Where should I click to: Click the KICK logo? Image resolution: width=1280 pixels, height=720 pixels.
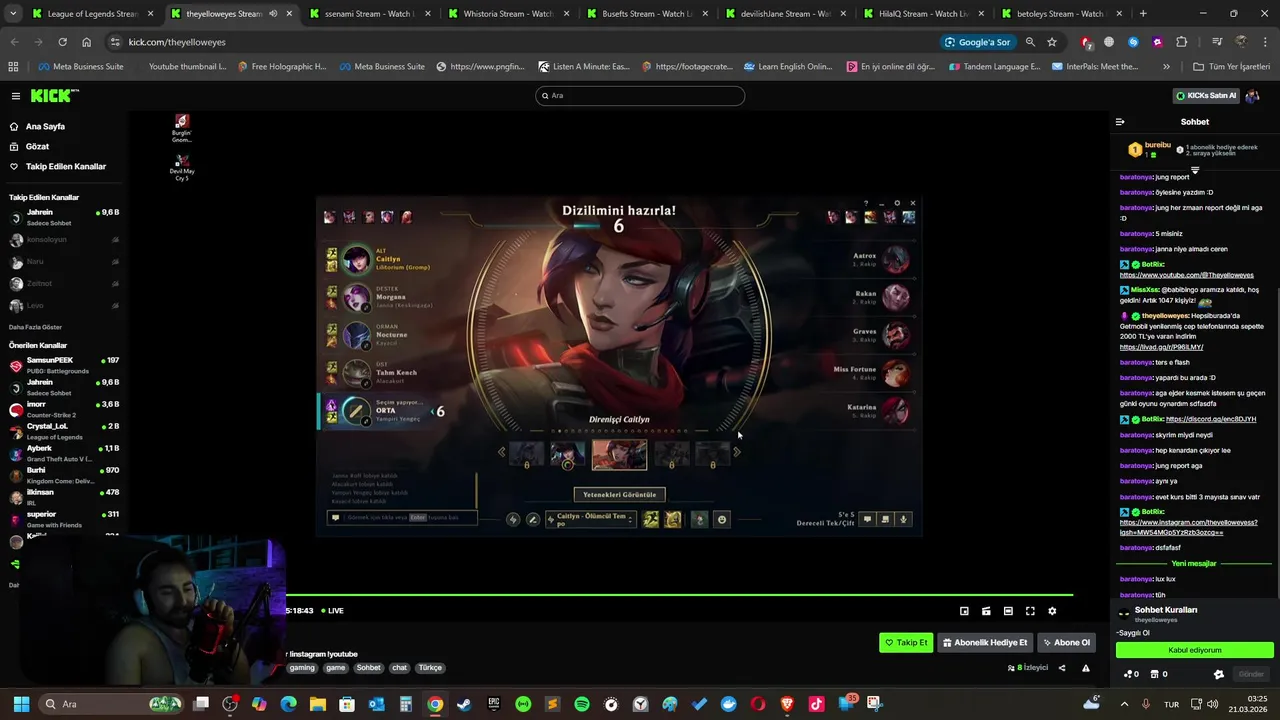coord(54,96)
